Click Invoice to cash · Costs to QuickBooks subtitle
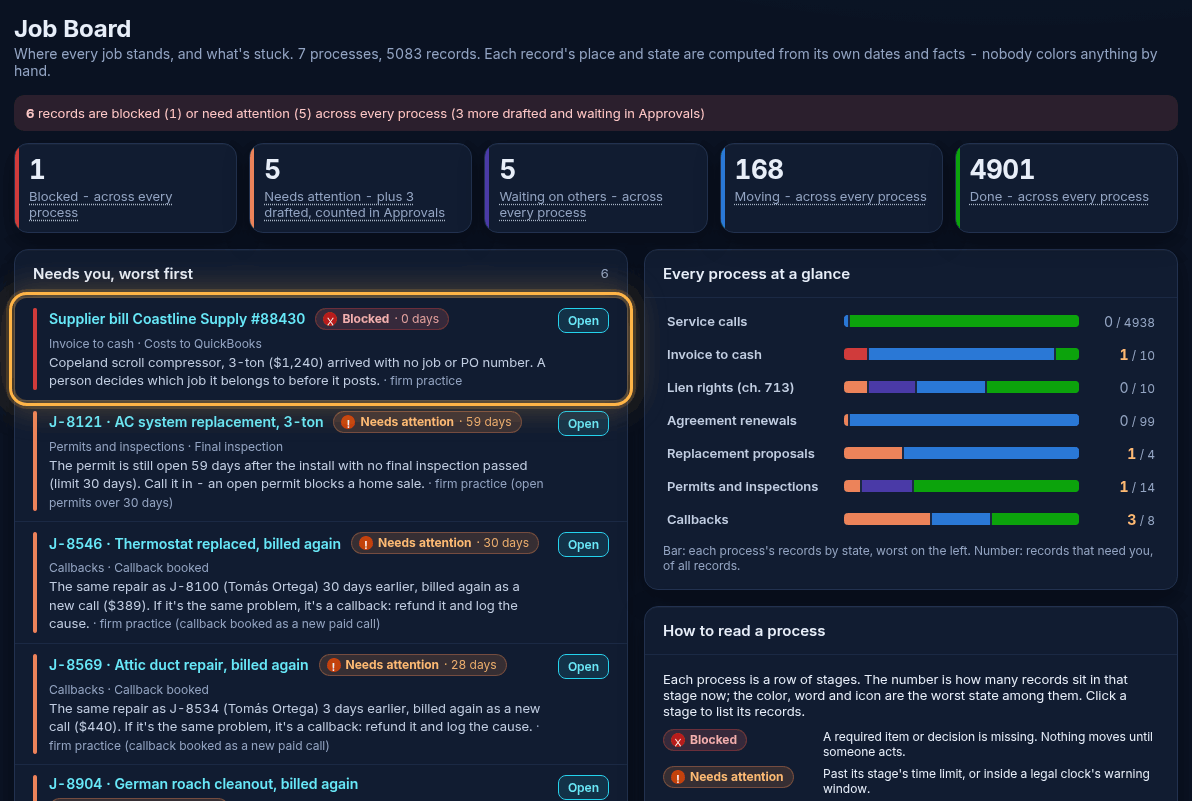This screenshot has width=1192, height=801. (x=155, y=344)
